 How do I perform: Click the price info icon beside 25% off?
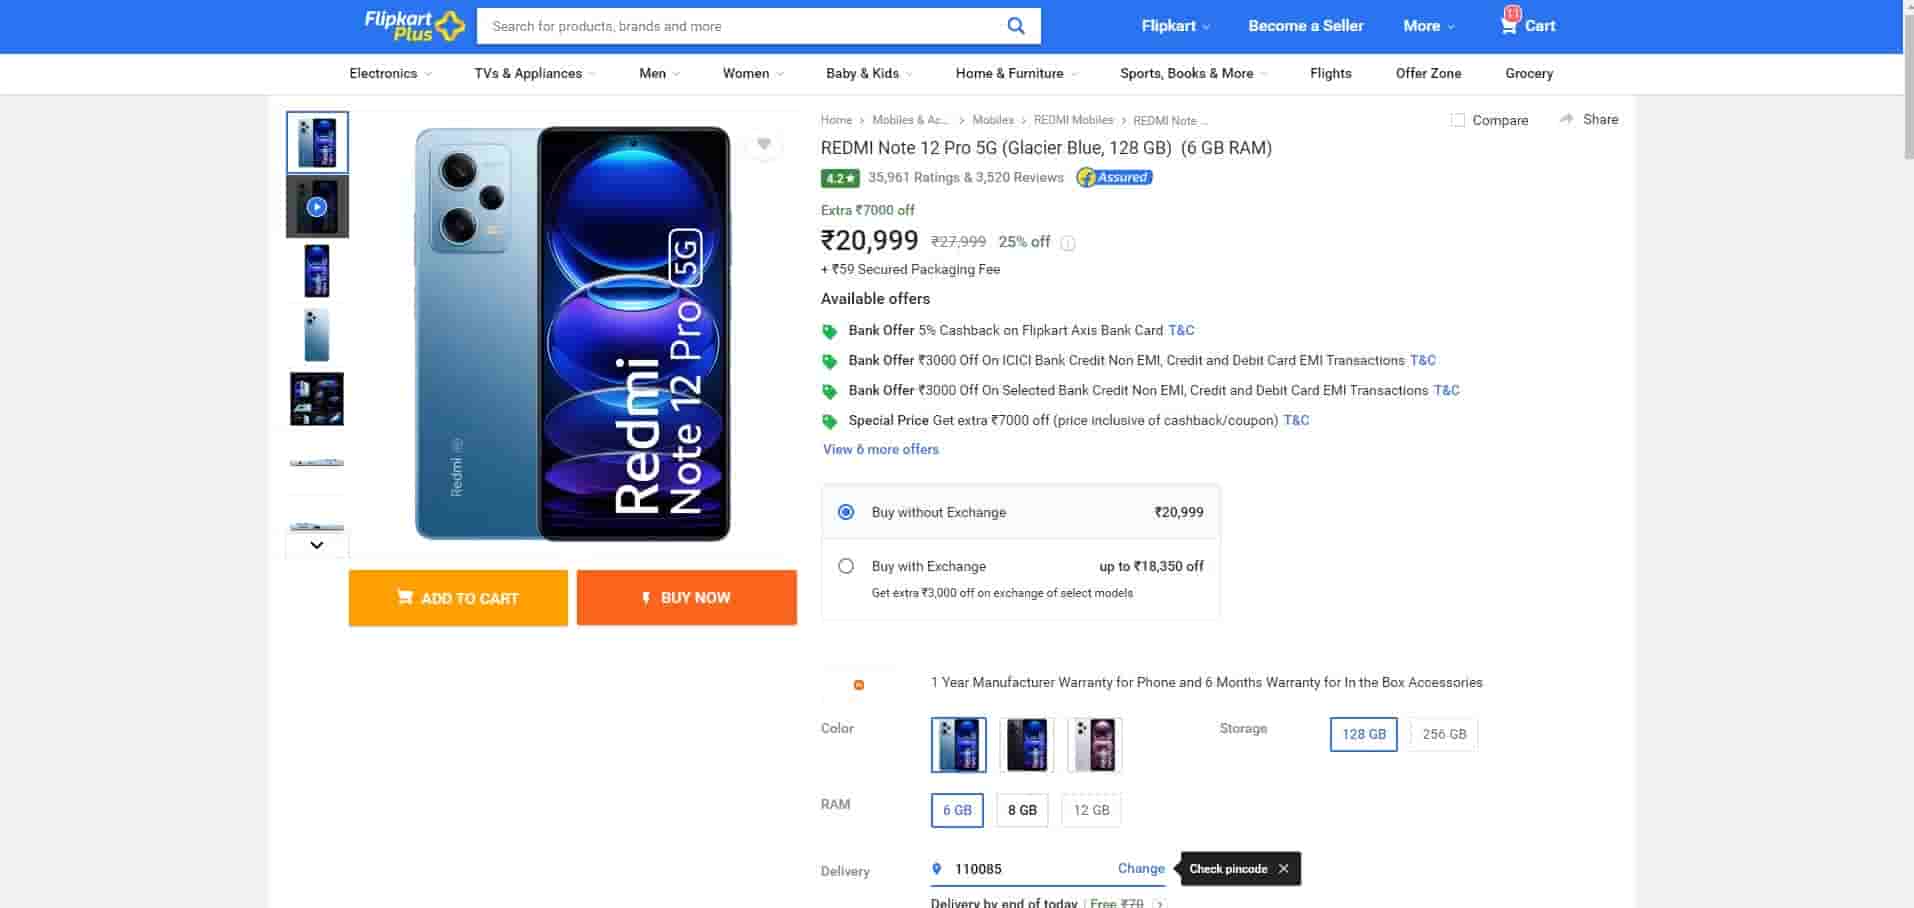point(1068,243)
